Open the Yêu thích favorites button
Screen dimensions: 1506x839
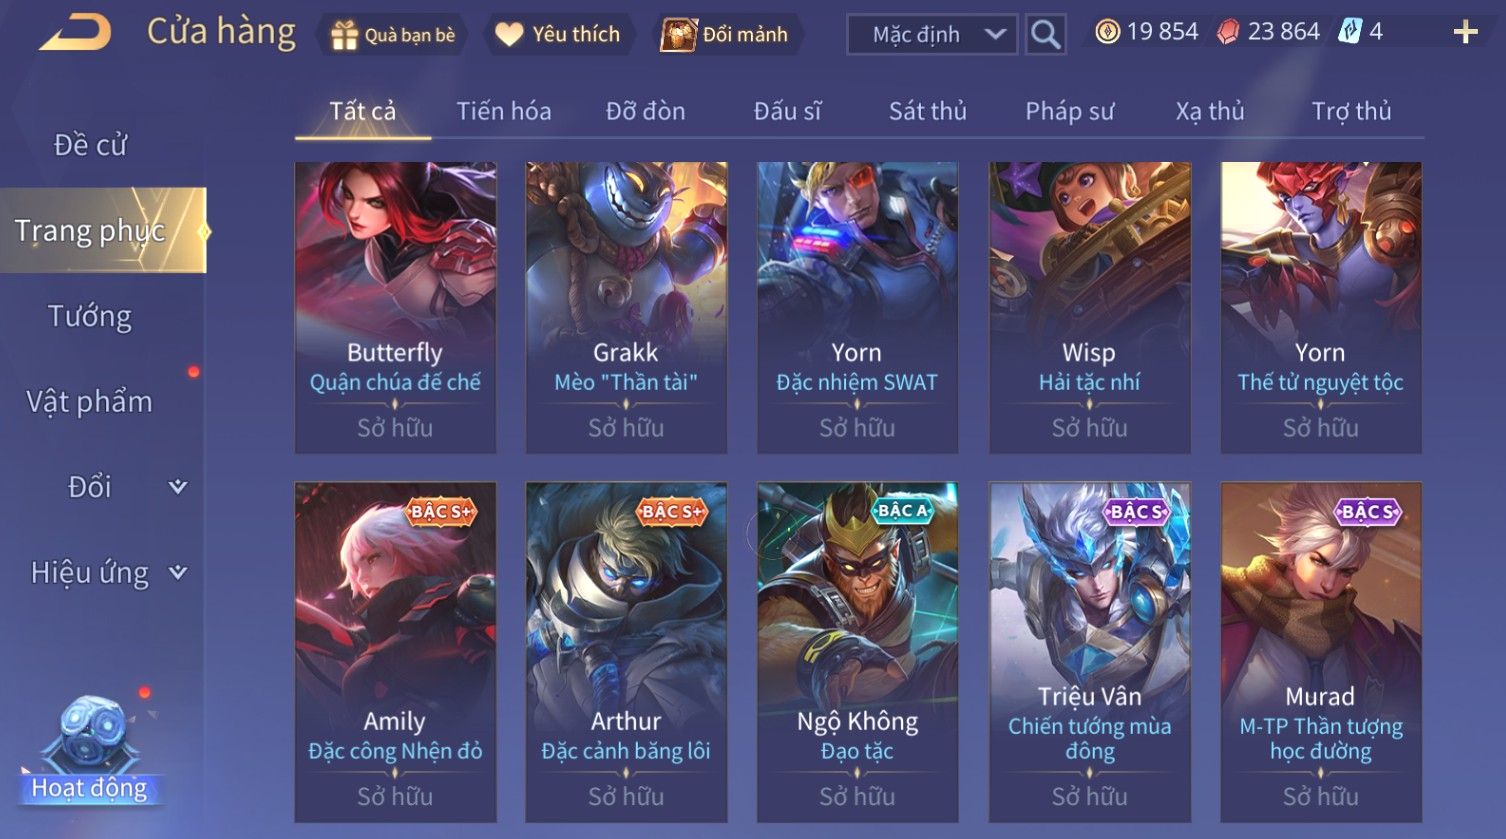click(x=559, y=35)
